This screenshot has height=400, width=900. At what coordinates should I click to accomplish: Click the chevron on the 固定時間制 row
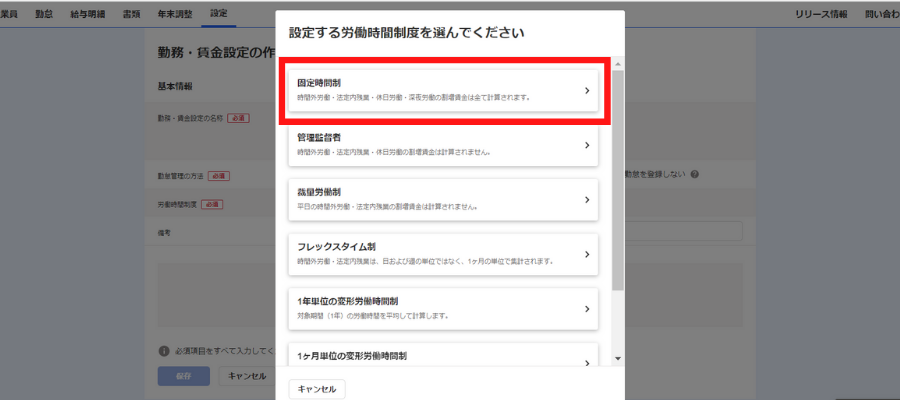pos(587,91)
